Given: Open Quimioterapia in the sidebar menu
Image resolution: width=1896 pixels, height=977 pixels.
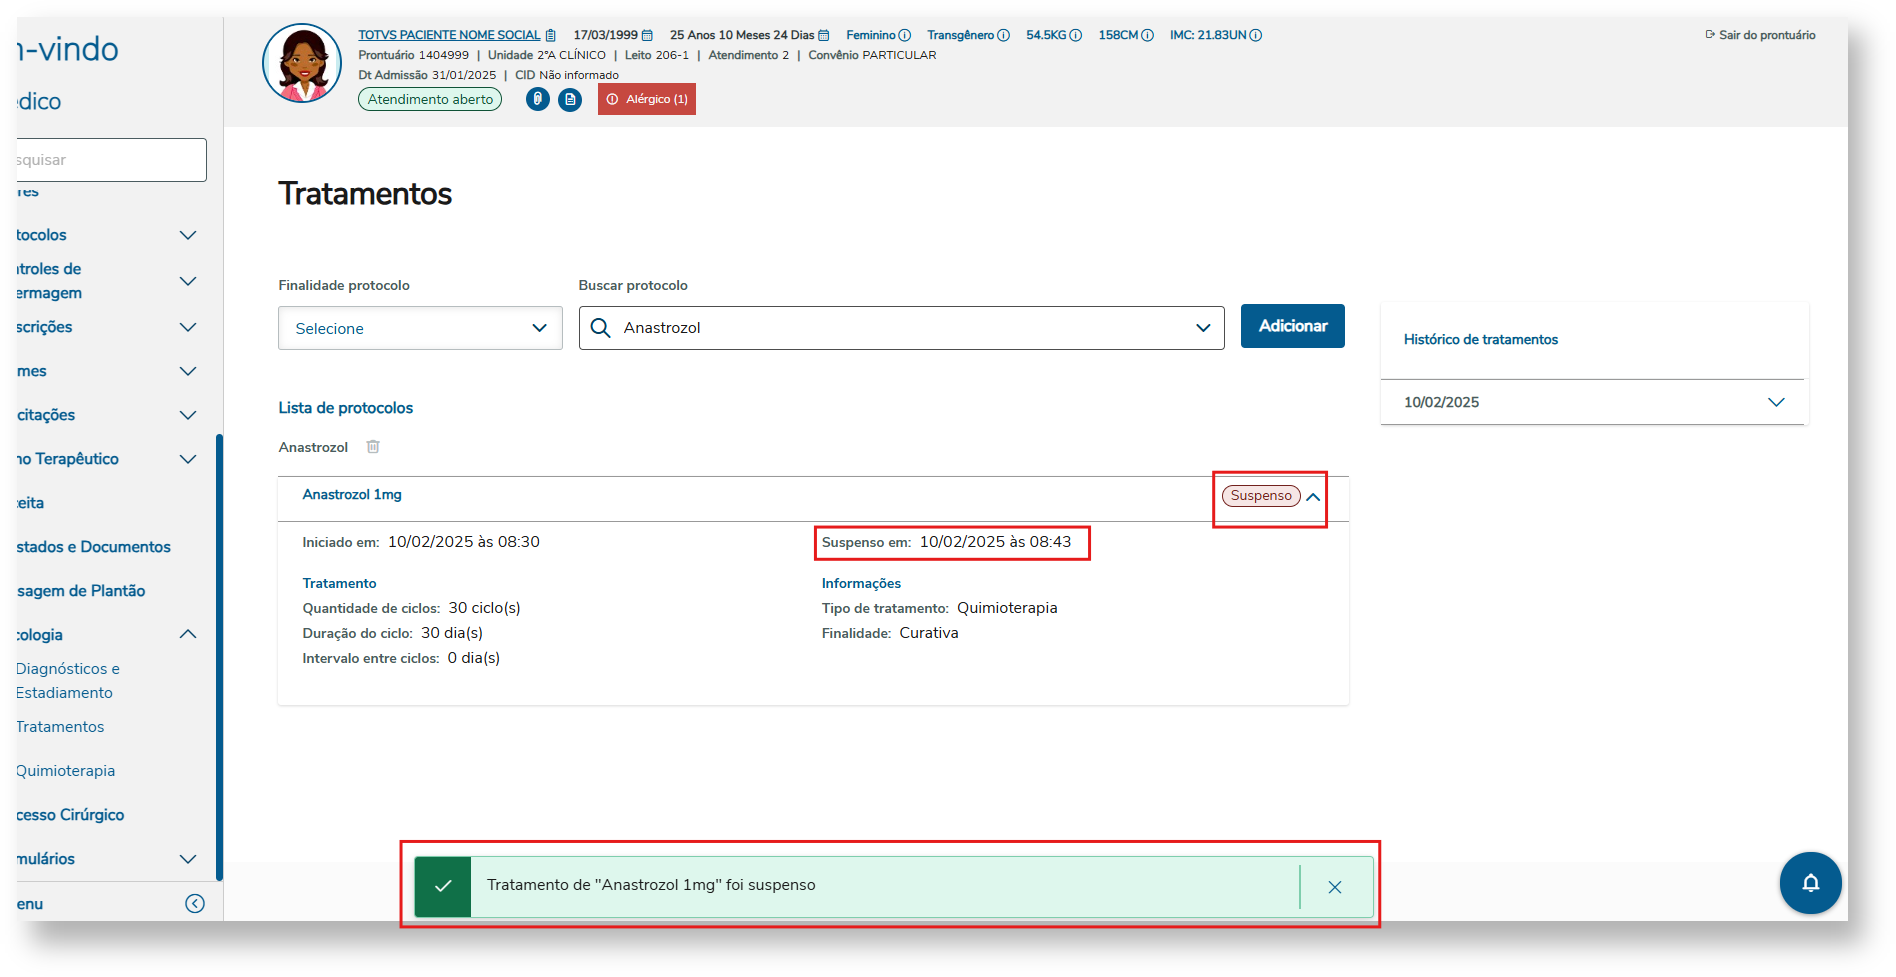Looking at the screenshot, I should (66, 771).
